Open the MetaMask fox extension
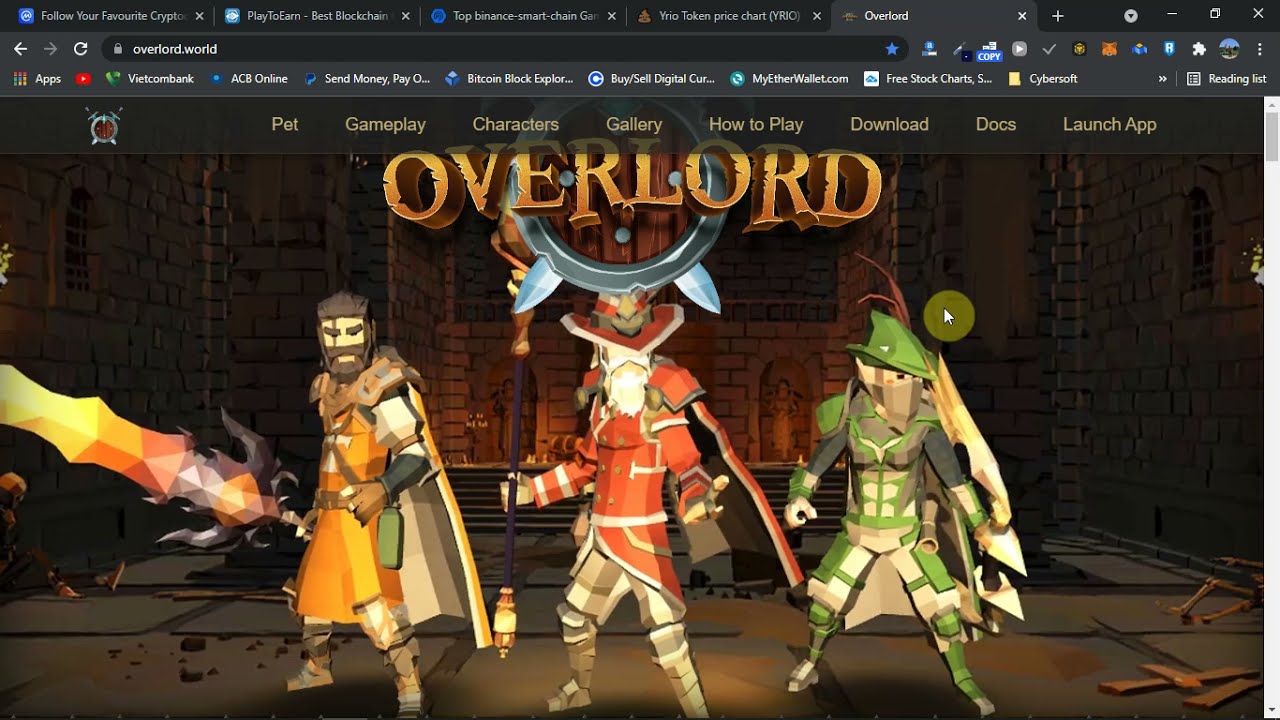 (1109, 48)
